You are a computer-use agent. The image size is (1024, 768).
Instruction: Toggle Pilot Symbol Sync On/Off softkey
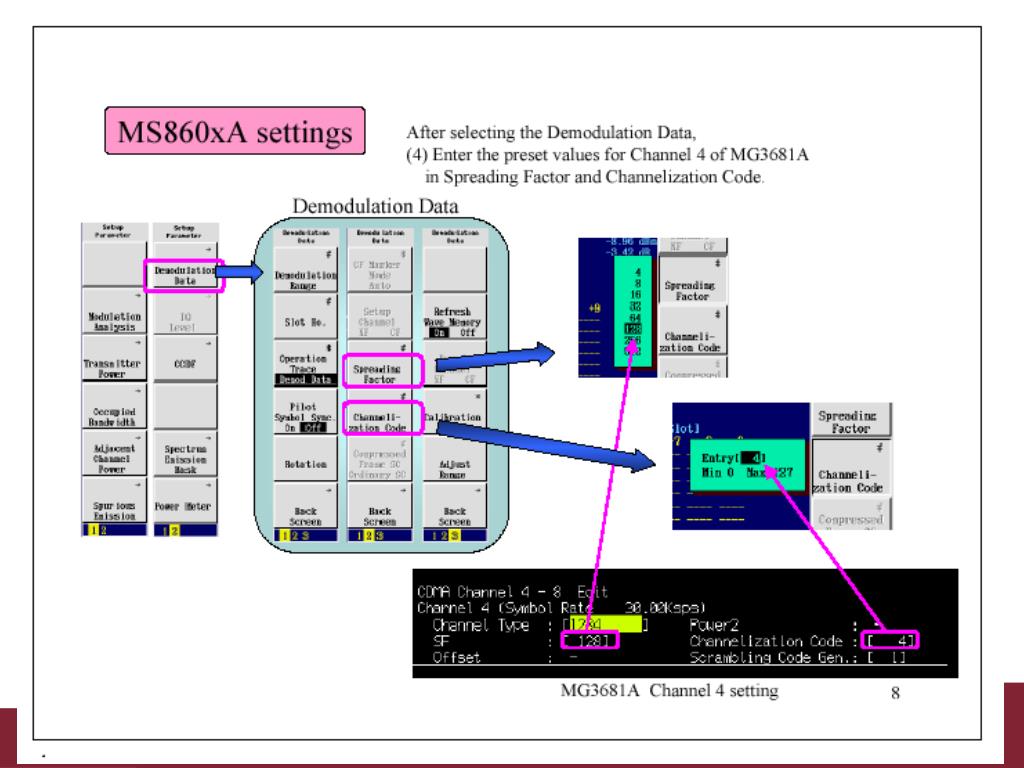pyautogui.click(x=306, y=411)
